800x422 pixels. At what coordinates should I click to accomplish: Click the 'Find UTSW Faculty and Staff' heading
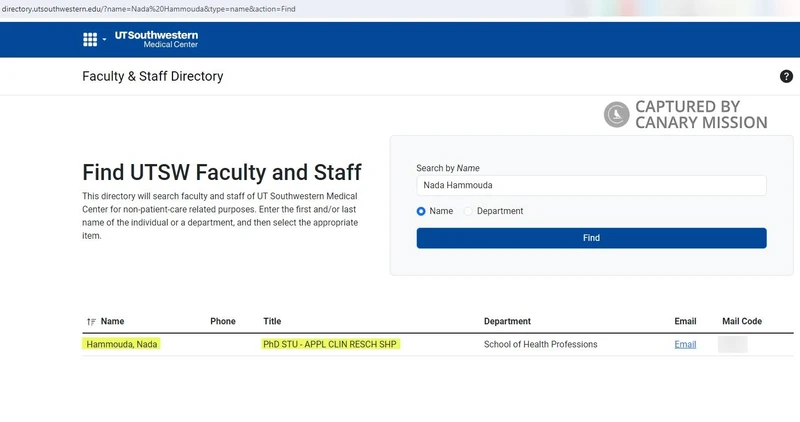[222, 172]
